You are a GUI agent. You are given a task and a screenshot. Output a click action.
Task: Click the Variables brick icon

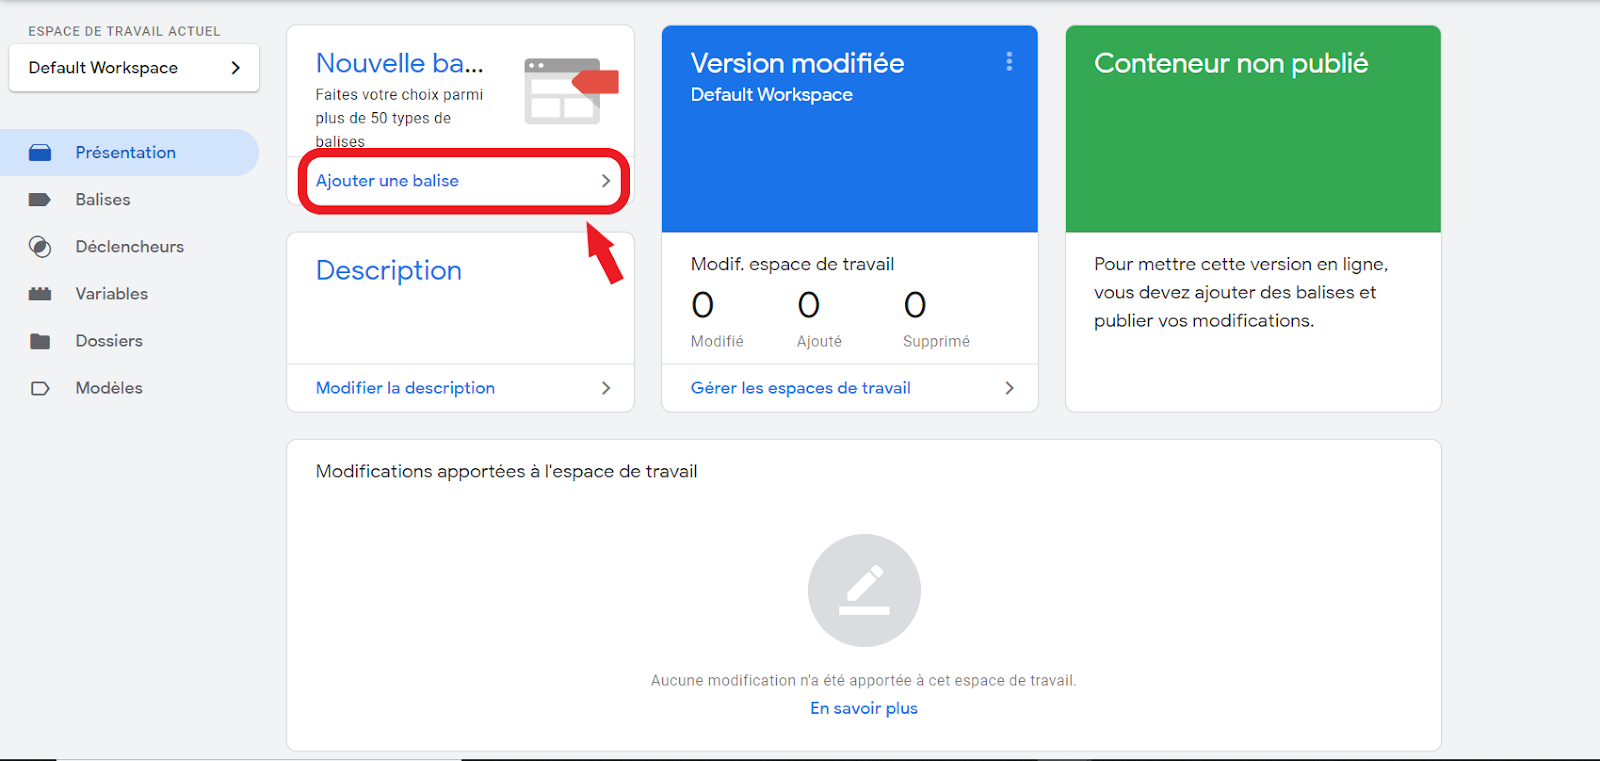click(x=40, y=294)
